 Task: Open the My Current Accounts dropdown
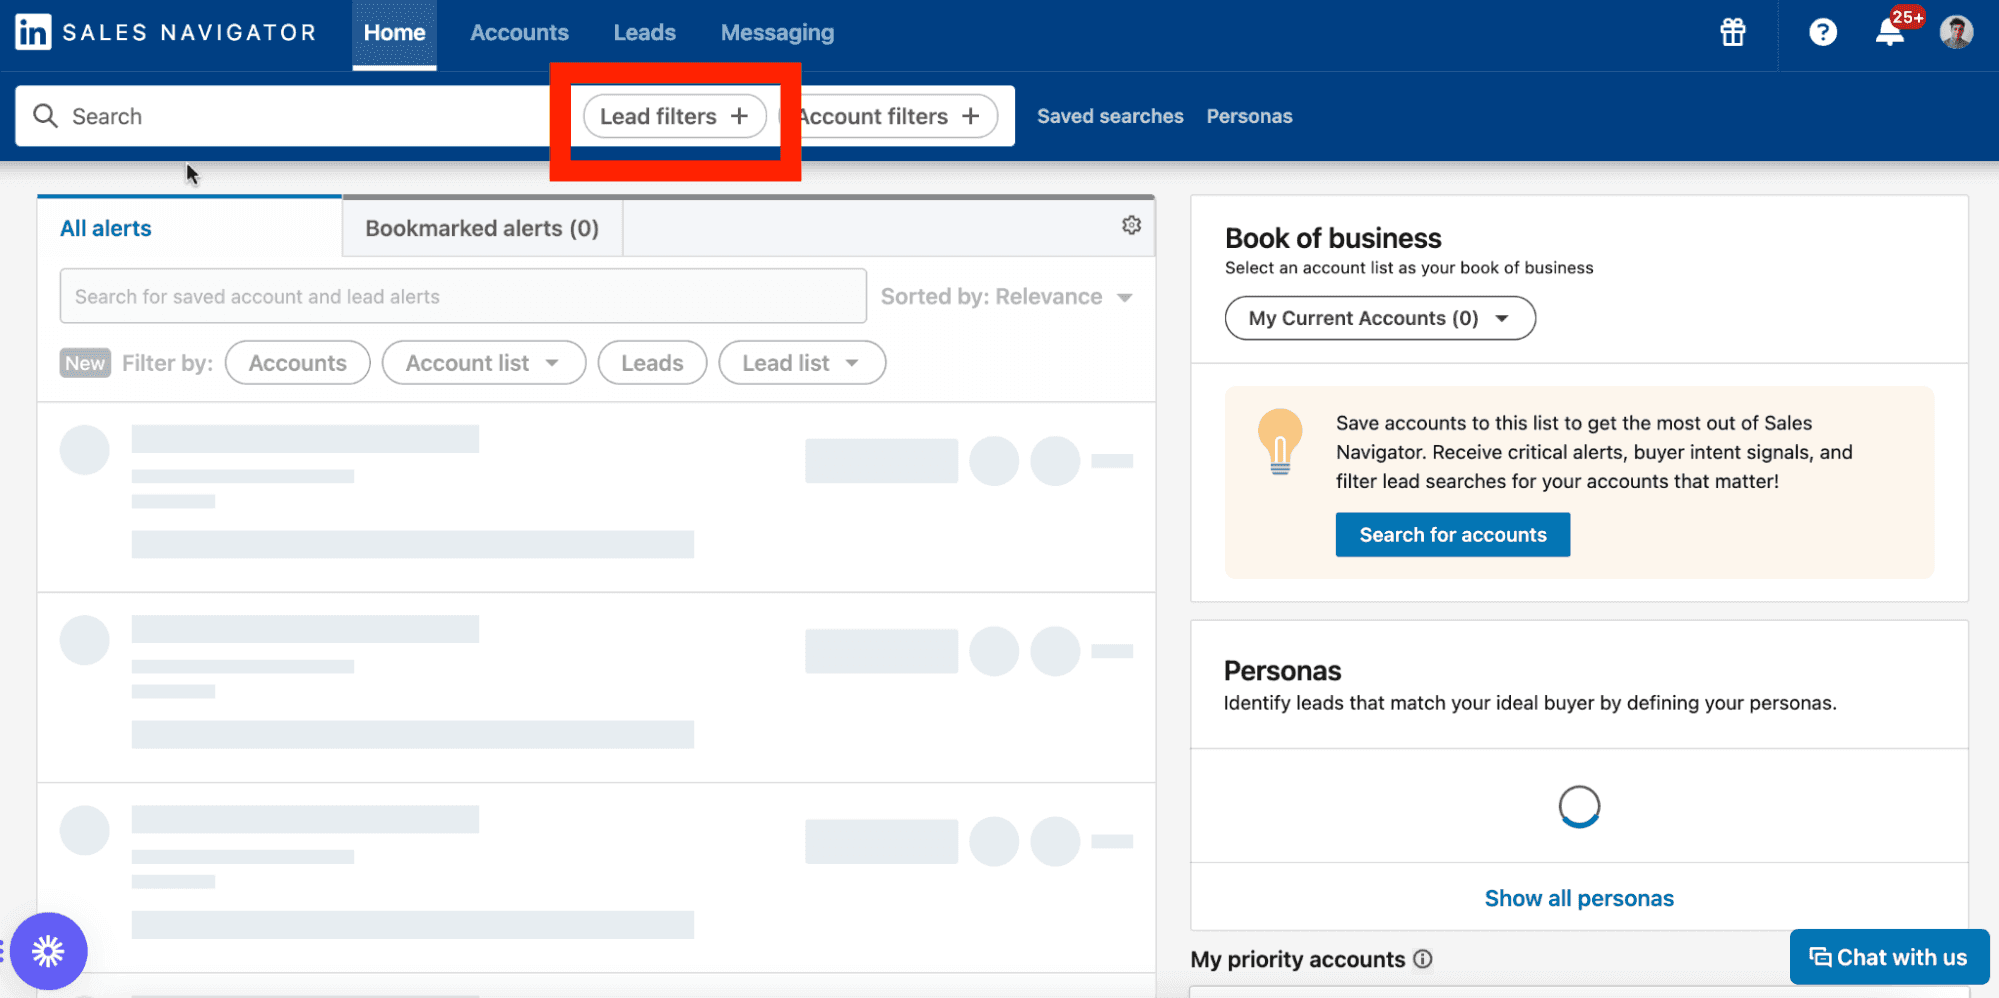1379,317
